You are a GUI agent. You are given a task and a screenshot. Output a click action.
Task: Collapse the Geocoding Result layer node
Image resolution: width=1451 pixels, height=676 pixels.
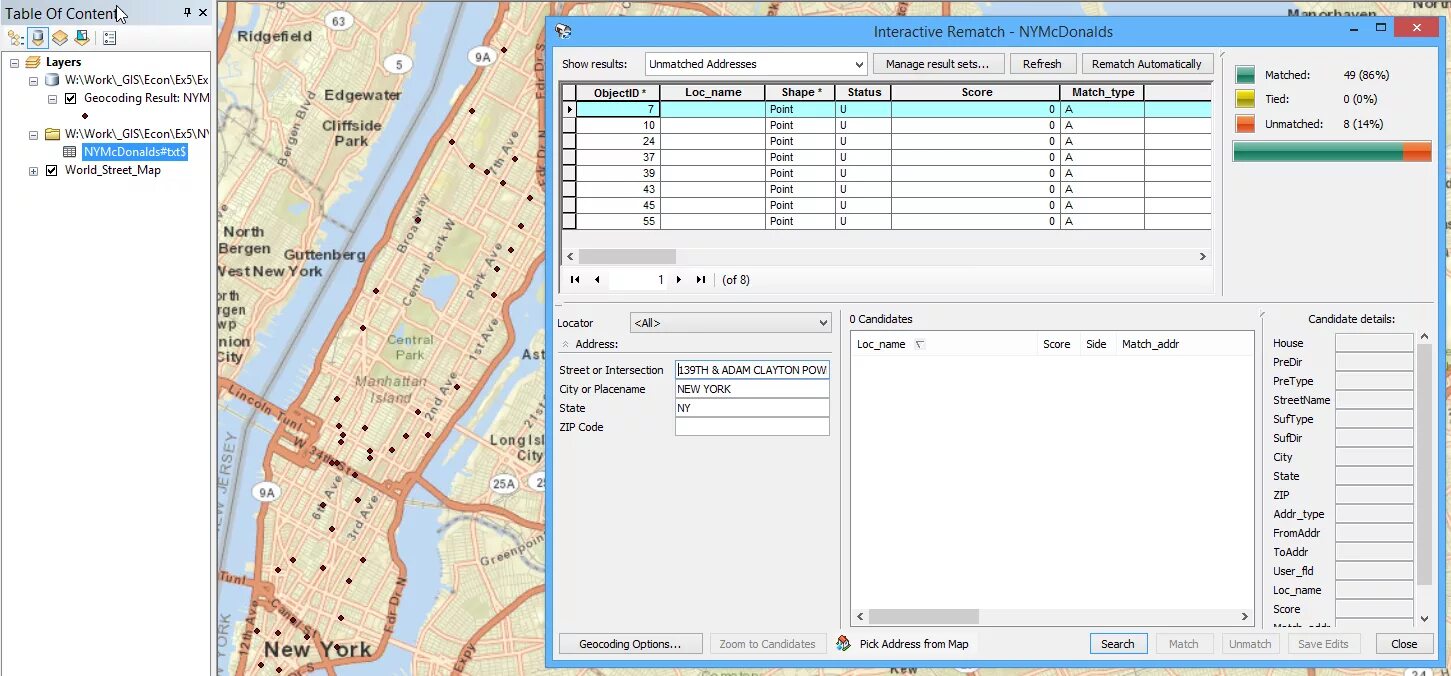(x=52, y=98)
